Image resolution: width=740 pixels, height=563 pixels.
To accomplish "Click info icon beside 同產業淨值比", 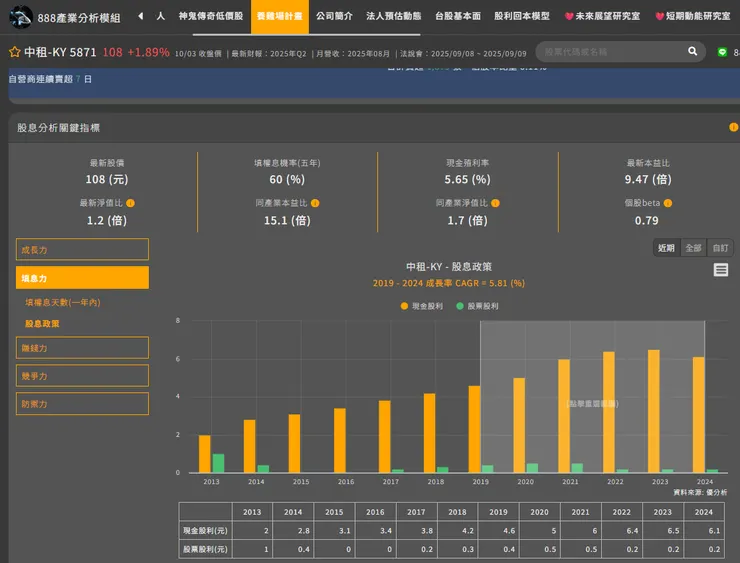I will [495, 203].
